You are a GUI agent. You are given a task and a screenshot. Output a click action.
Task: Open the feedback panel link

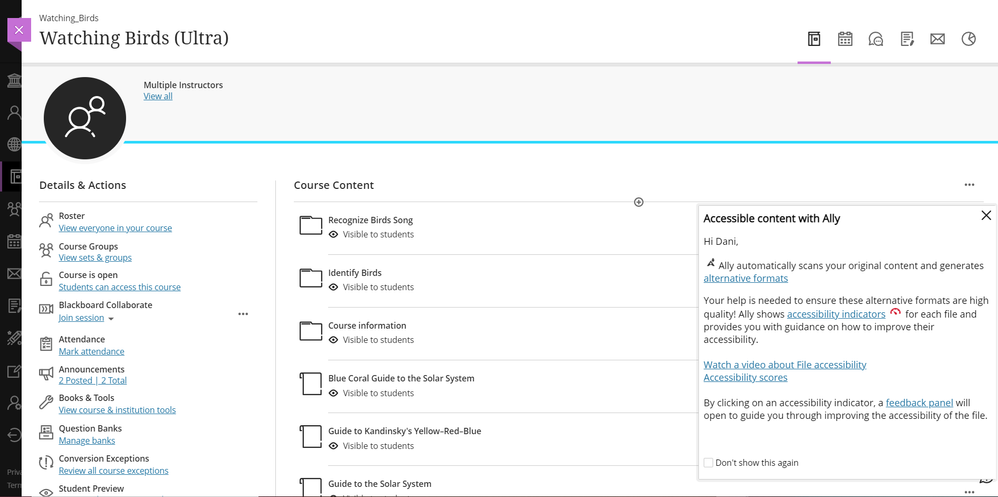click(919, 402)
